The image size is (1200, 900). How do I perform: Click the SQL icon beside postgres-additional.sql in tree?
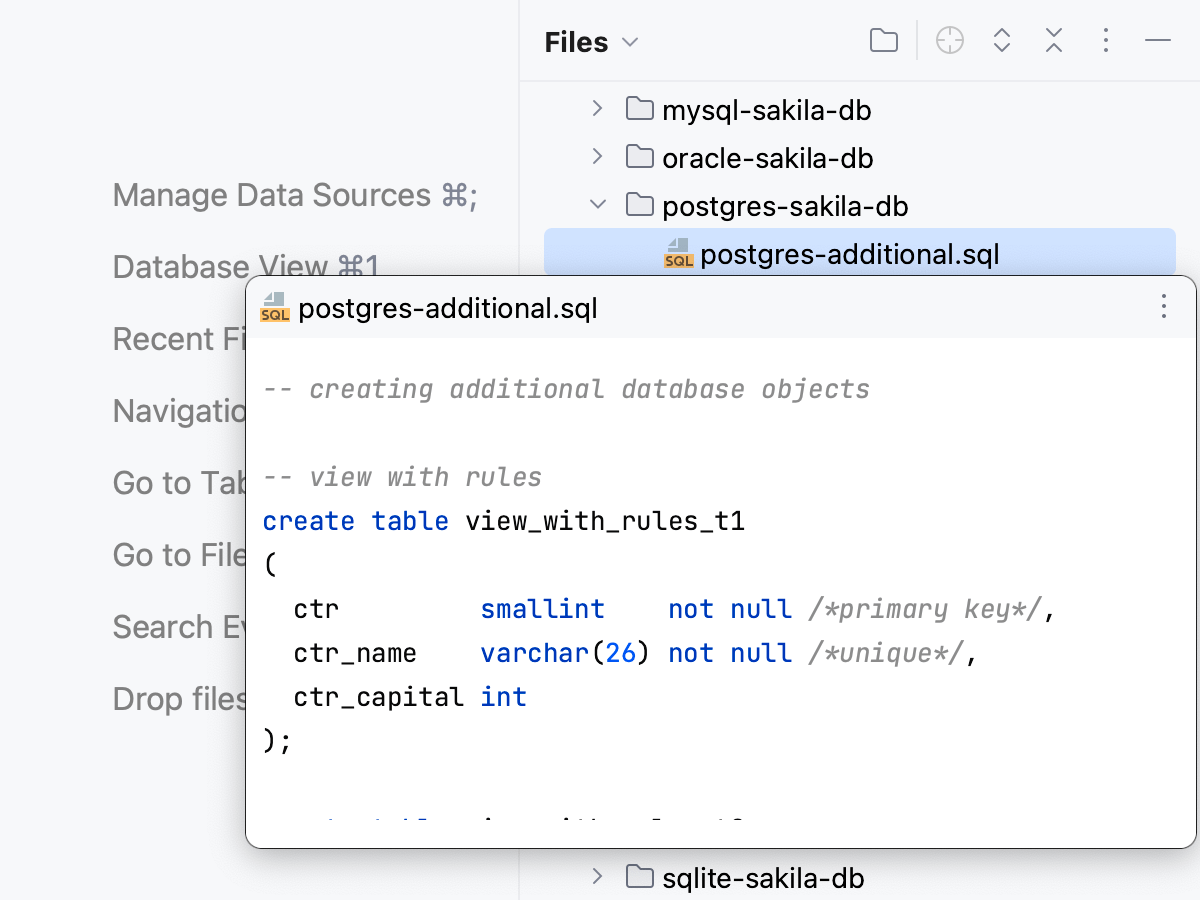(x=678, y=255)
